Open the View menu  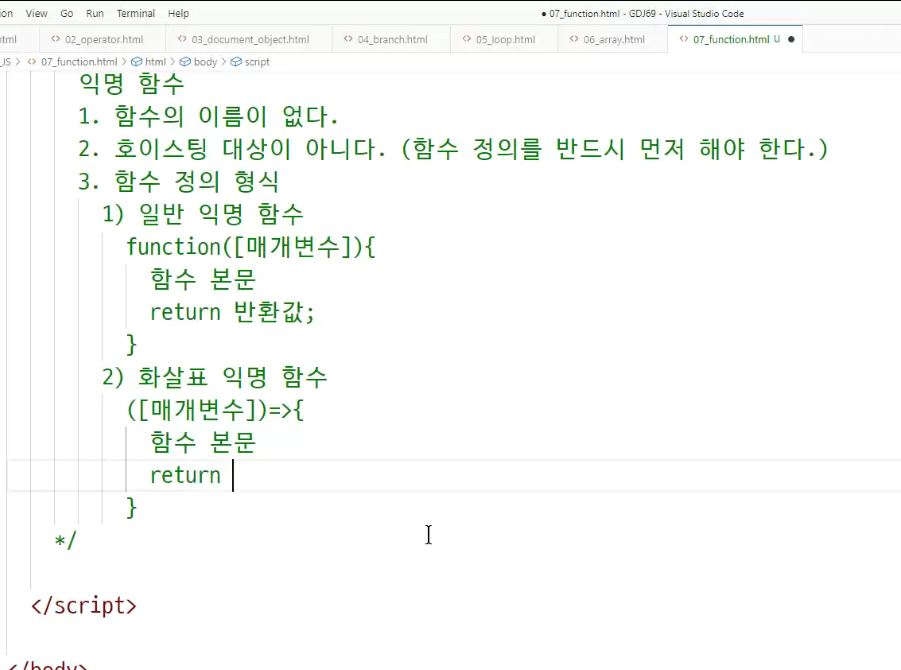36,13
